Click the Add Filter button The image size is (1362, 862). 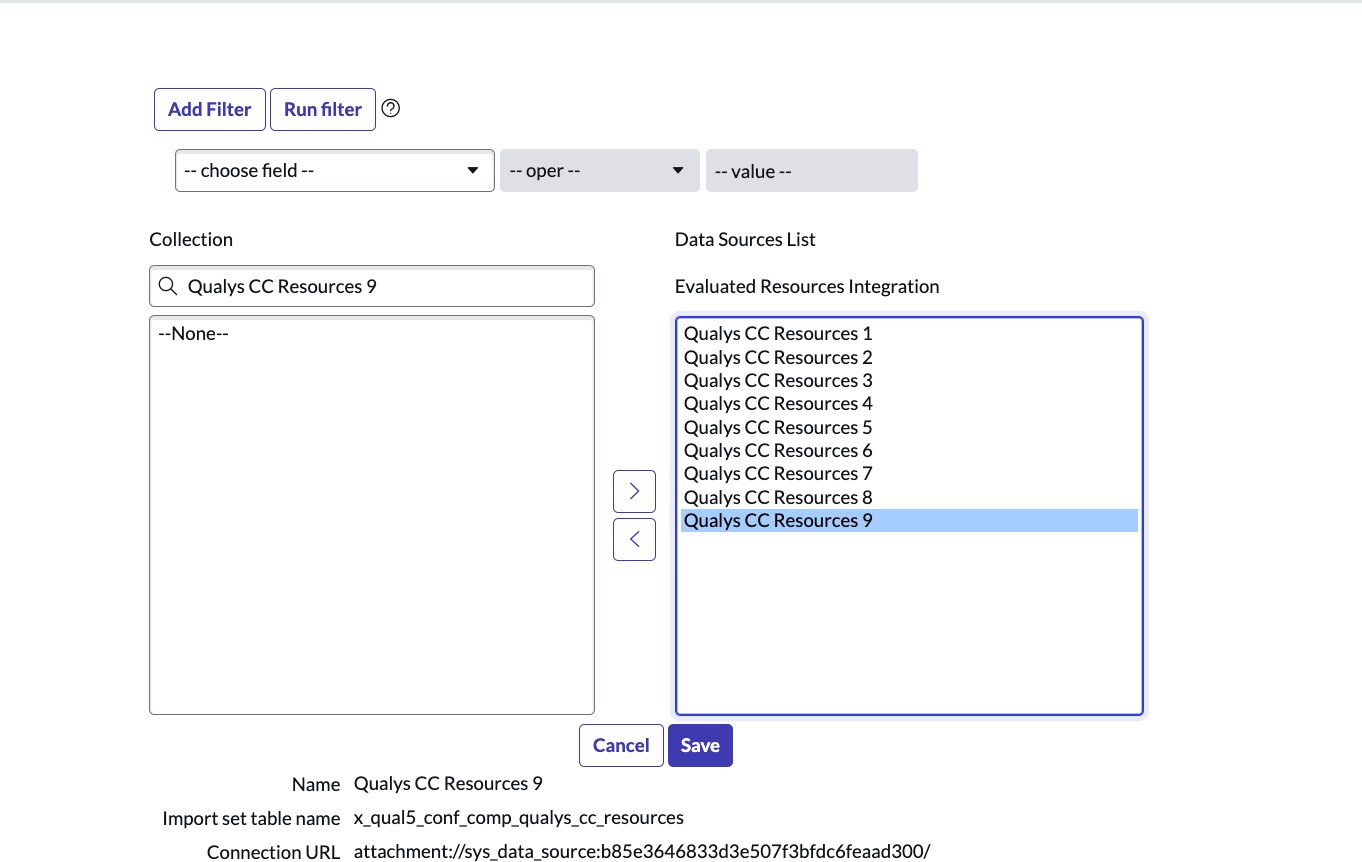(210, 109)
